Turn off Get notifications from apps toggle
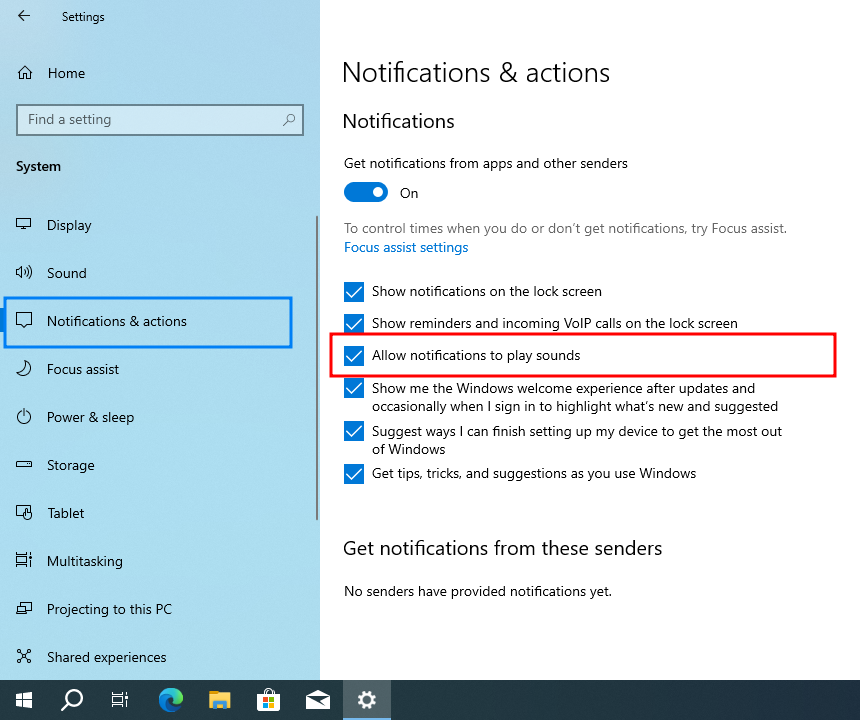Image resolution: width=860 pixels, height=720 pixels. pyautogui.click(x=366, y=192)
